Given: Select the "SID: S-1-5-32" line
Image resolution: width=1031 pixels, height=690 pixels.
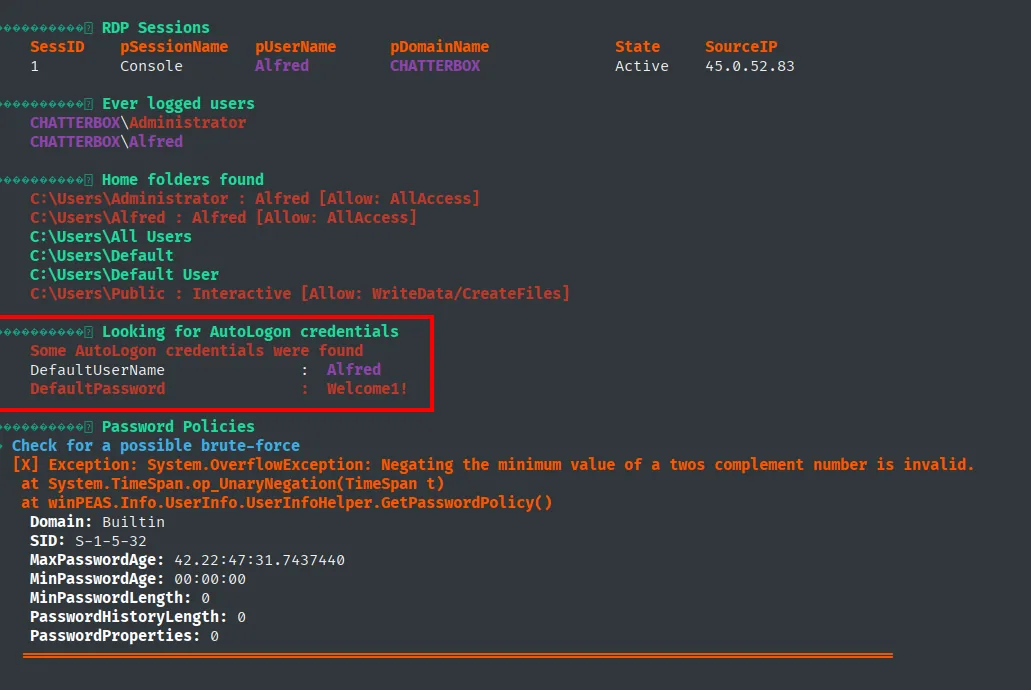Looking at the screenshot, I should coord(88,541).
